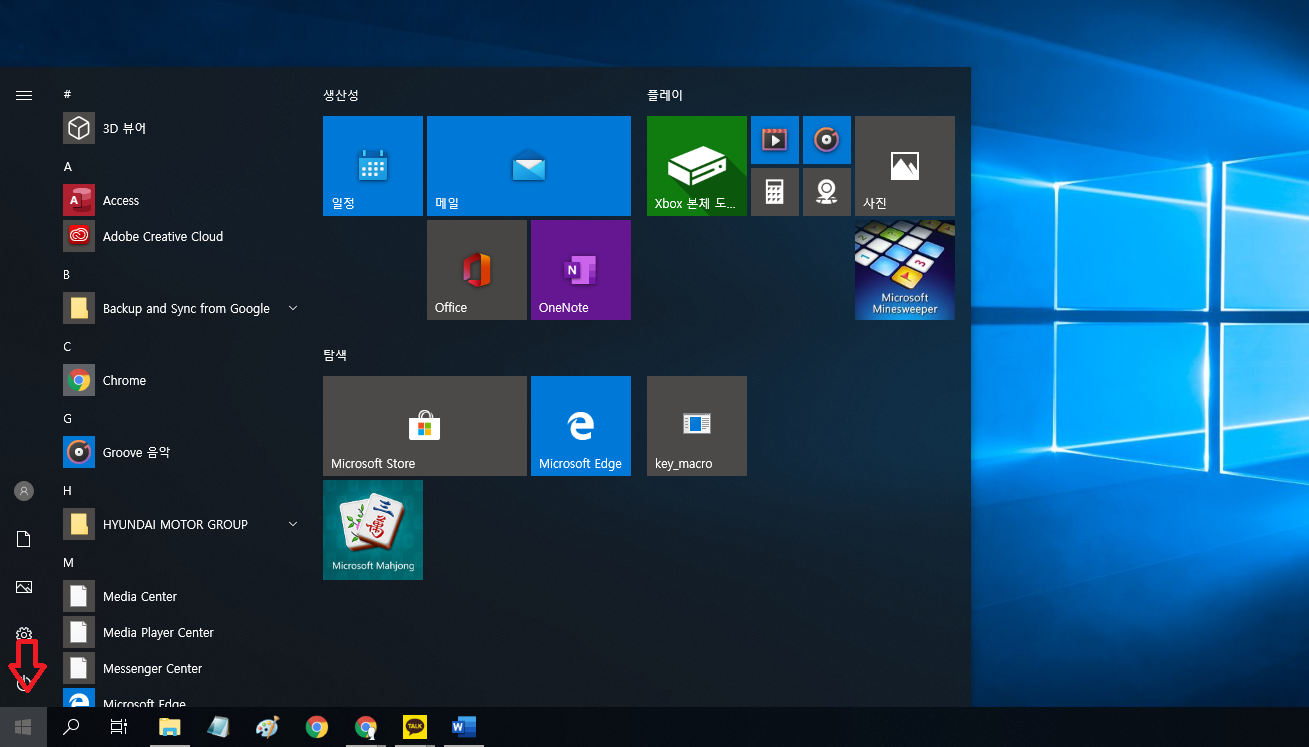The height and width of the screenshot is (747, 1309).
Task: Open the Office tile
Action: pos(477,270)
